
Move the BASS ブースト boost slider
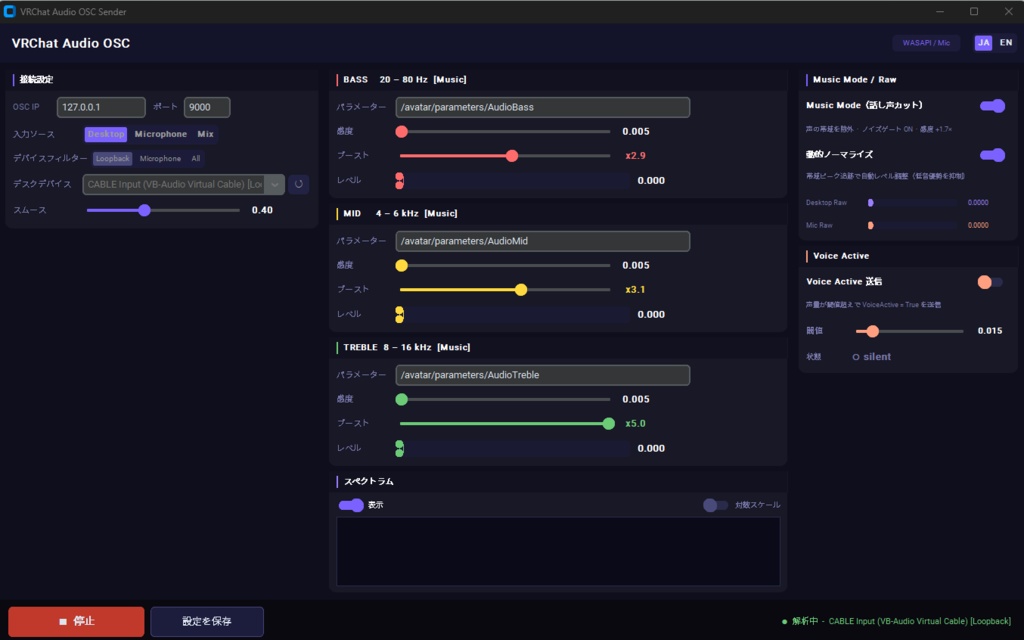tap(512, 156)
